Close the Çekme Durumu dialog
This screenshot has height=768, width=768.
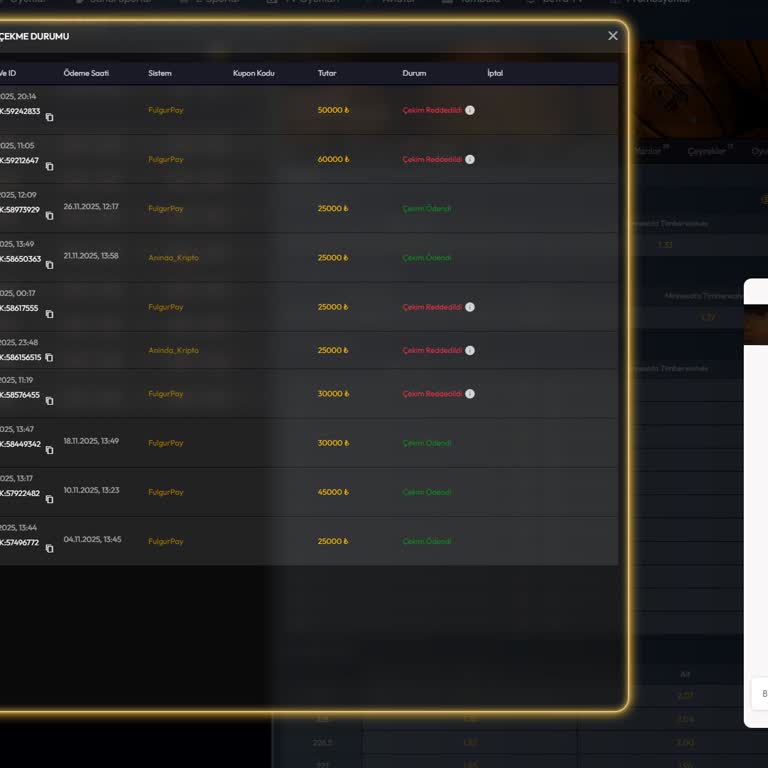pyautogui.click(x=612, y=36)
